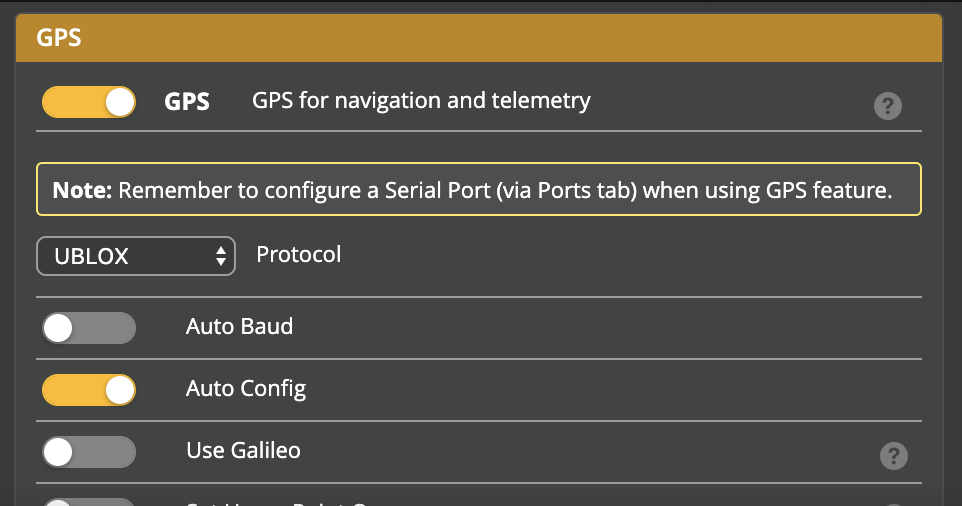Click the bold "Note:" word
962x506 pixels.
coord(82,190)
